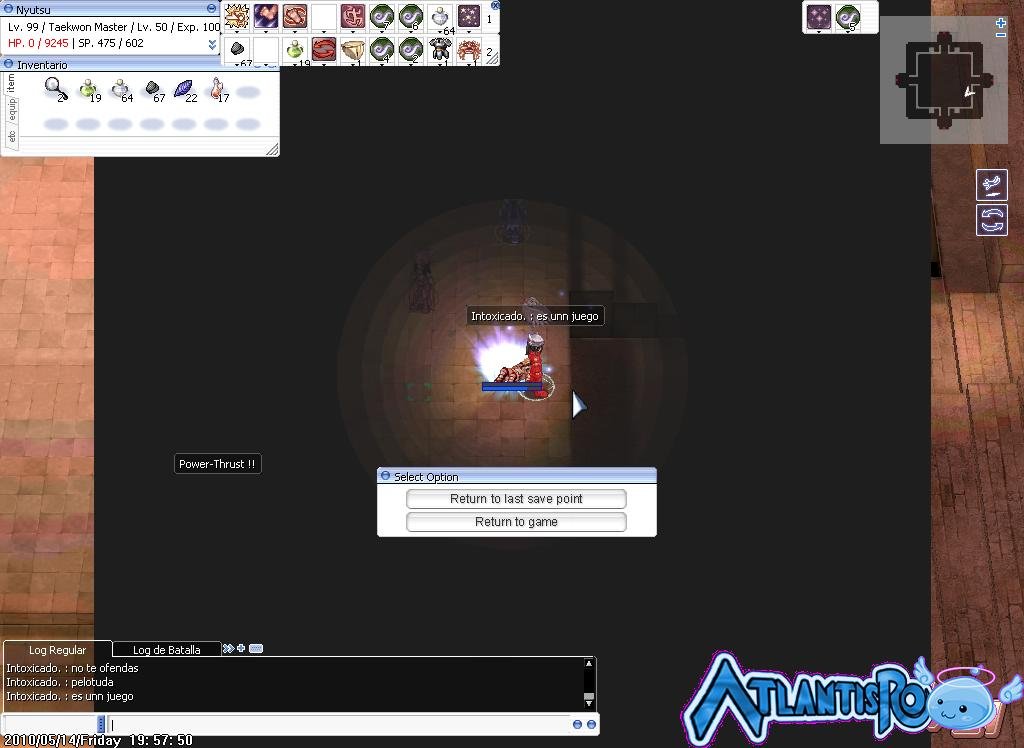Activate the red swap-arrows skill in hotbar row 2

click(x=324, y=50)
